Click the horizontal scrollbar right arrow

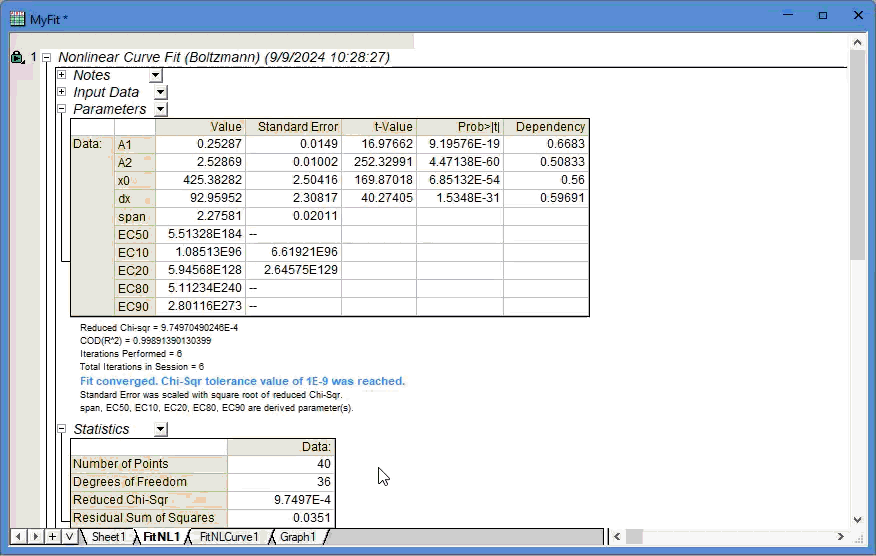point(843,537)
